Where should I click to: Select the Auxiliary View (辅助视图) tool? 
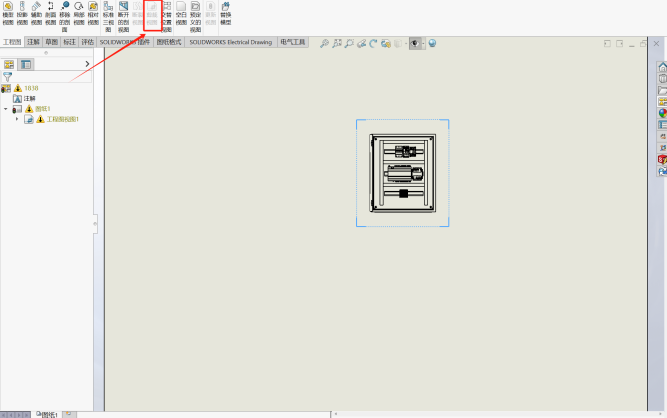click(36, 13)
